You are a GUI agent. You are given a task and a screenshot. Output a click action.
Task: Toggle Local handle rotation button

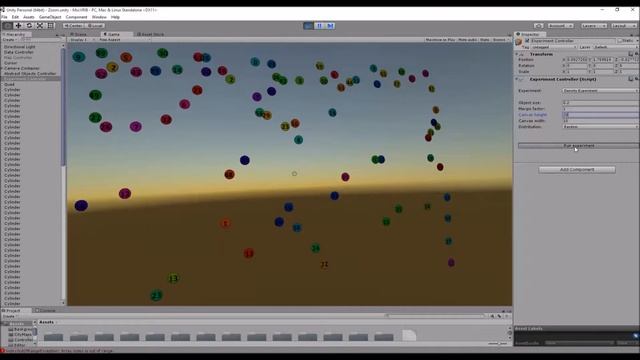click(x=94, y=26)
